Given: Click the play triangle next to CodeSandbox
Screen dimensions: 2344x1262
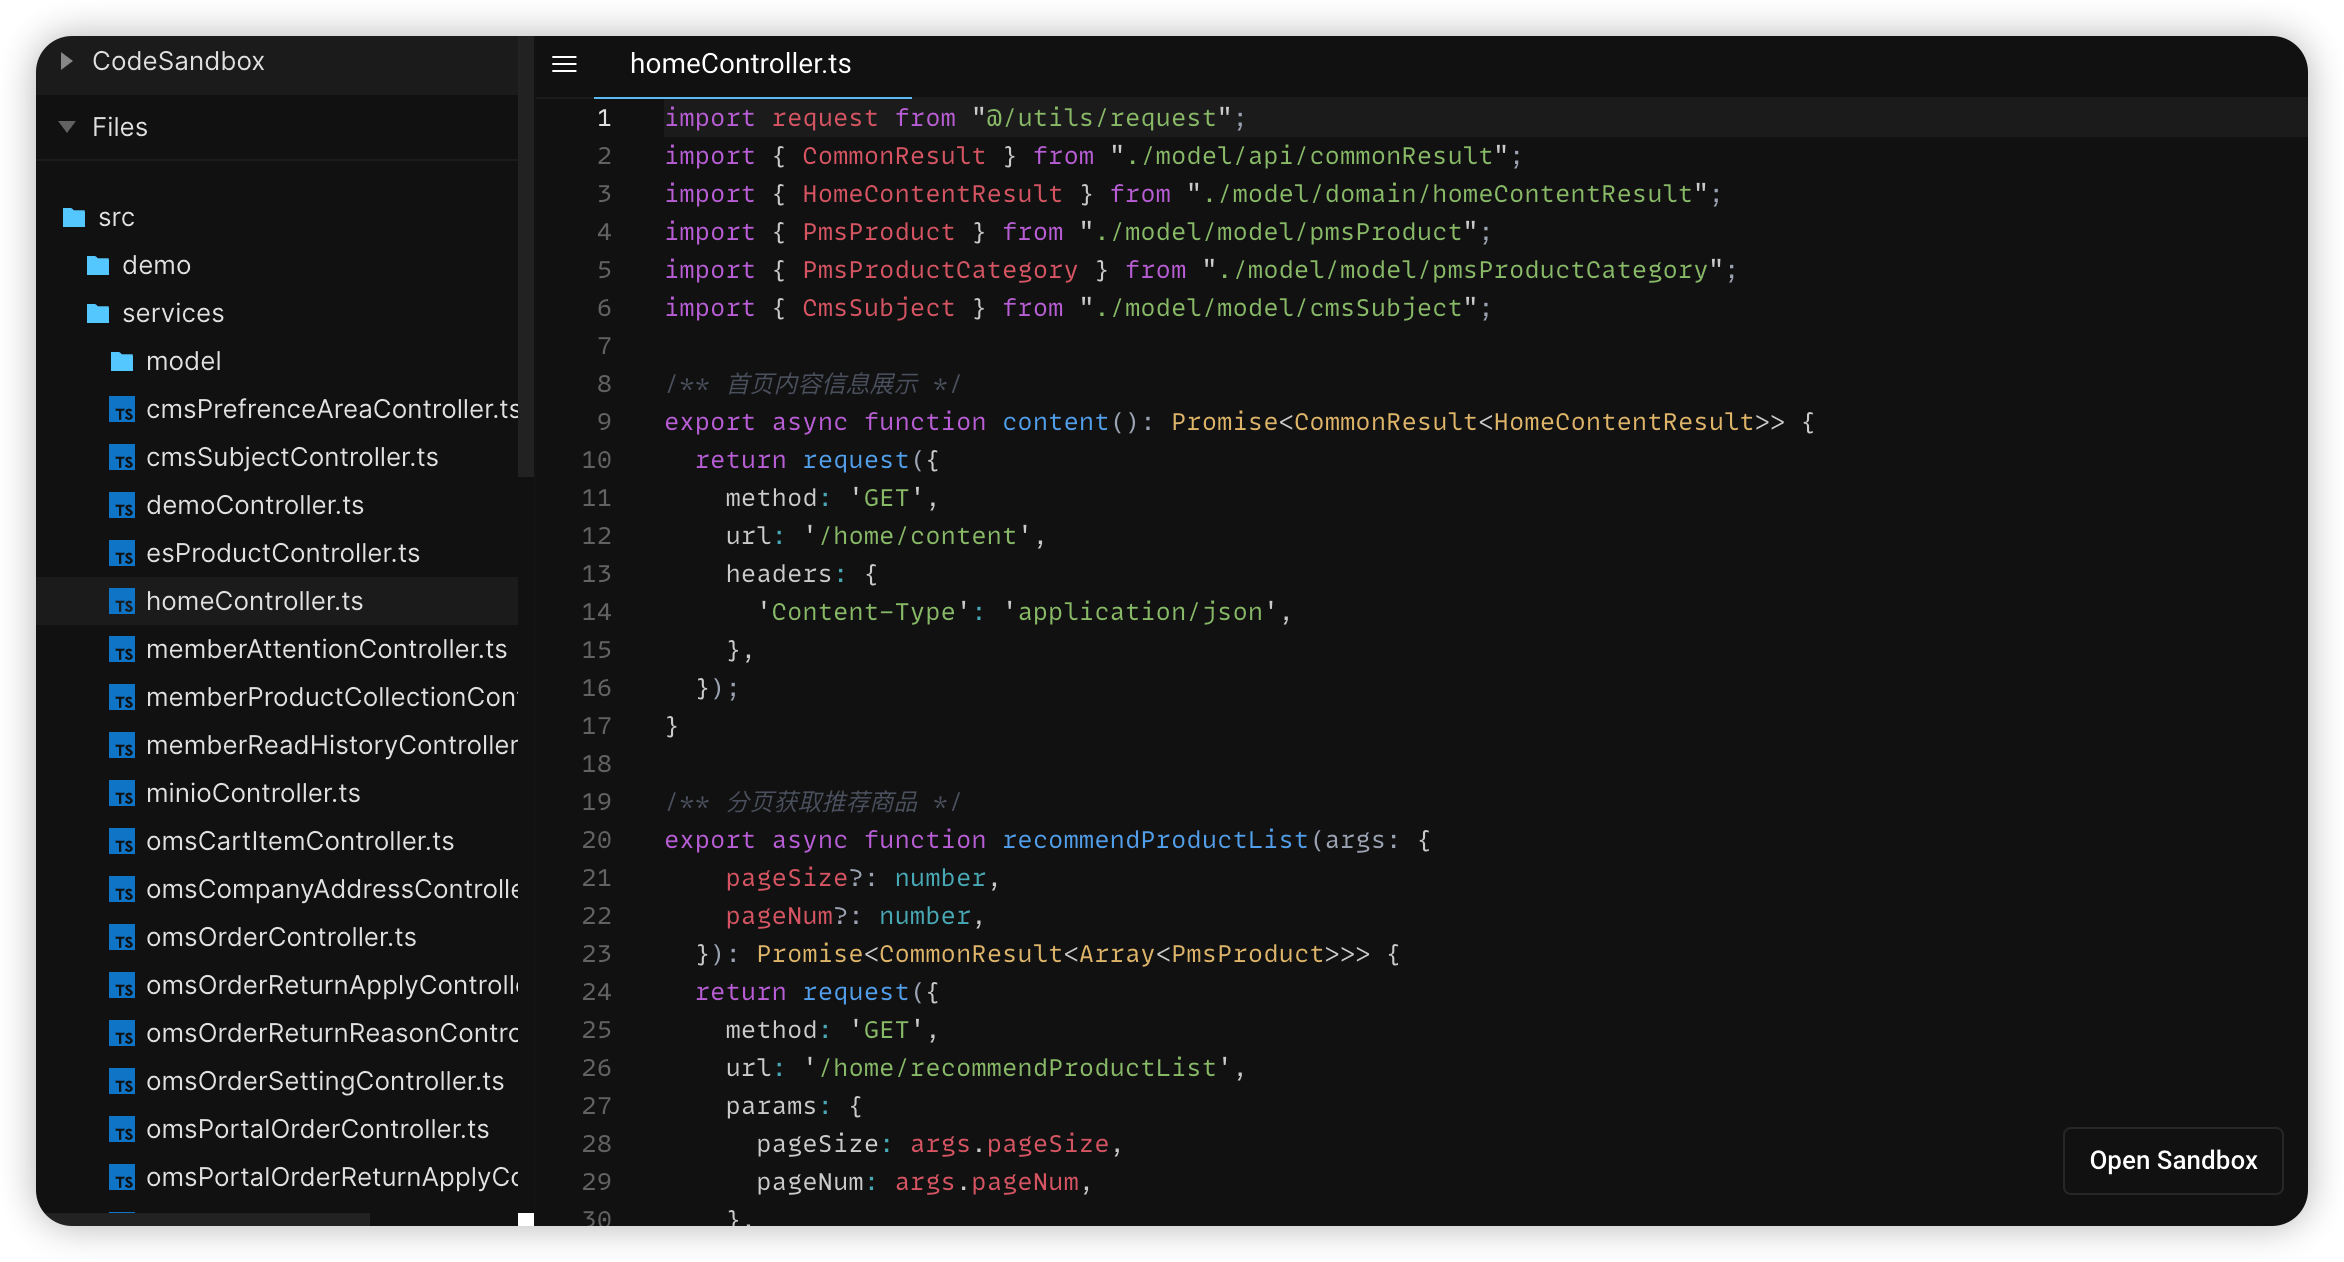Looking at the screenshot, I should pos(66,61).
